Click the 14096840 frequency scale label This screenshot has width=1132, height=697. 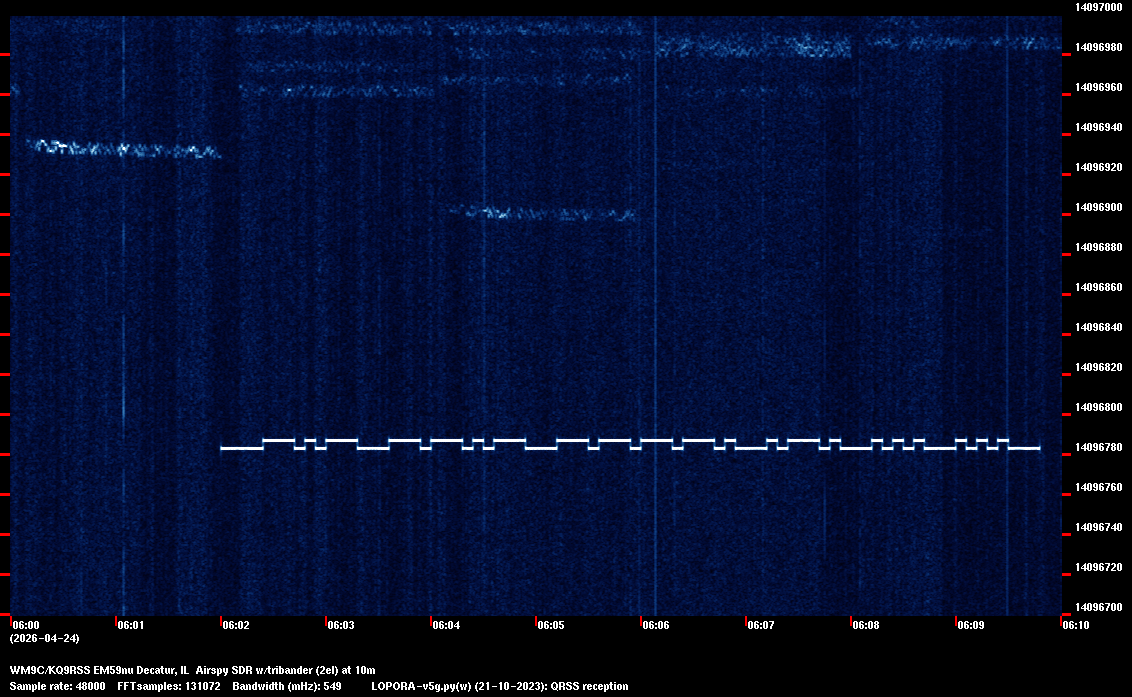click(x=1097, y=327)
